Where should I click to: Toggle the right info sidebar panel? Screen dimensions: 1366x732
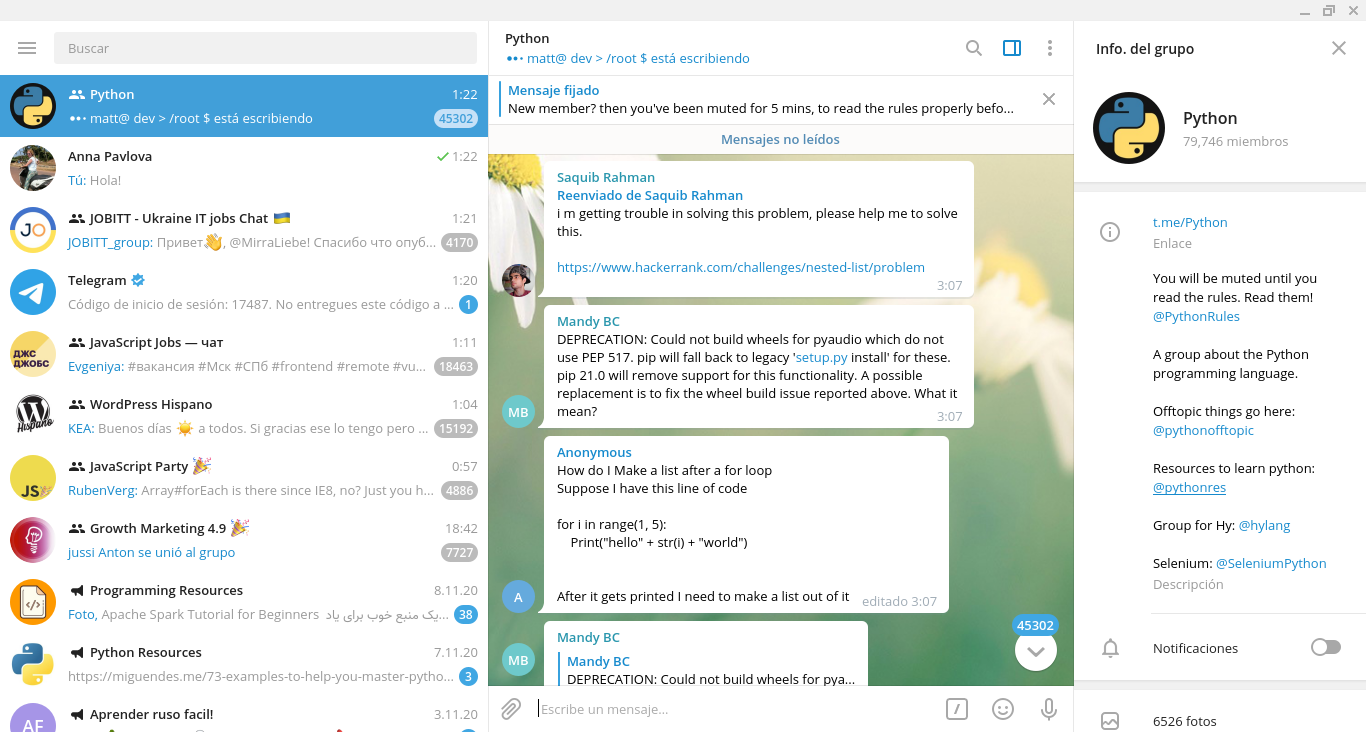(1012, 48)
